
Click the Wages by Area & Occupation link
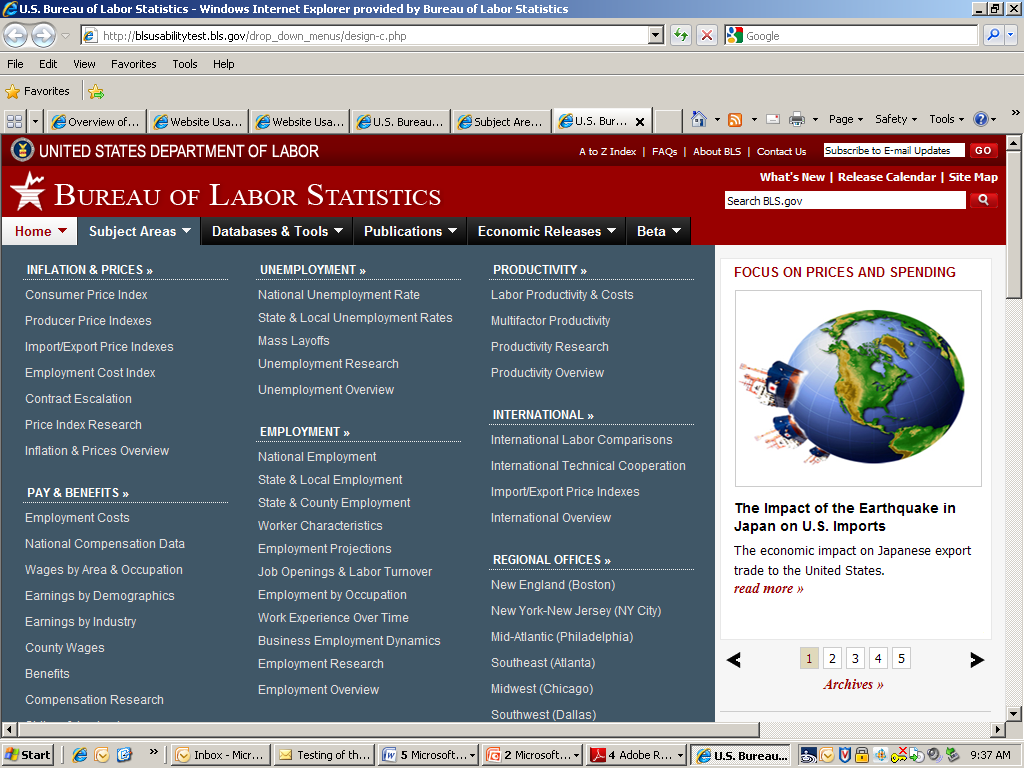point(104,569)
